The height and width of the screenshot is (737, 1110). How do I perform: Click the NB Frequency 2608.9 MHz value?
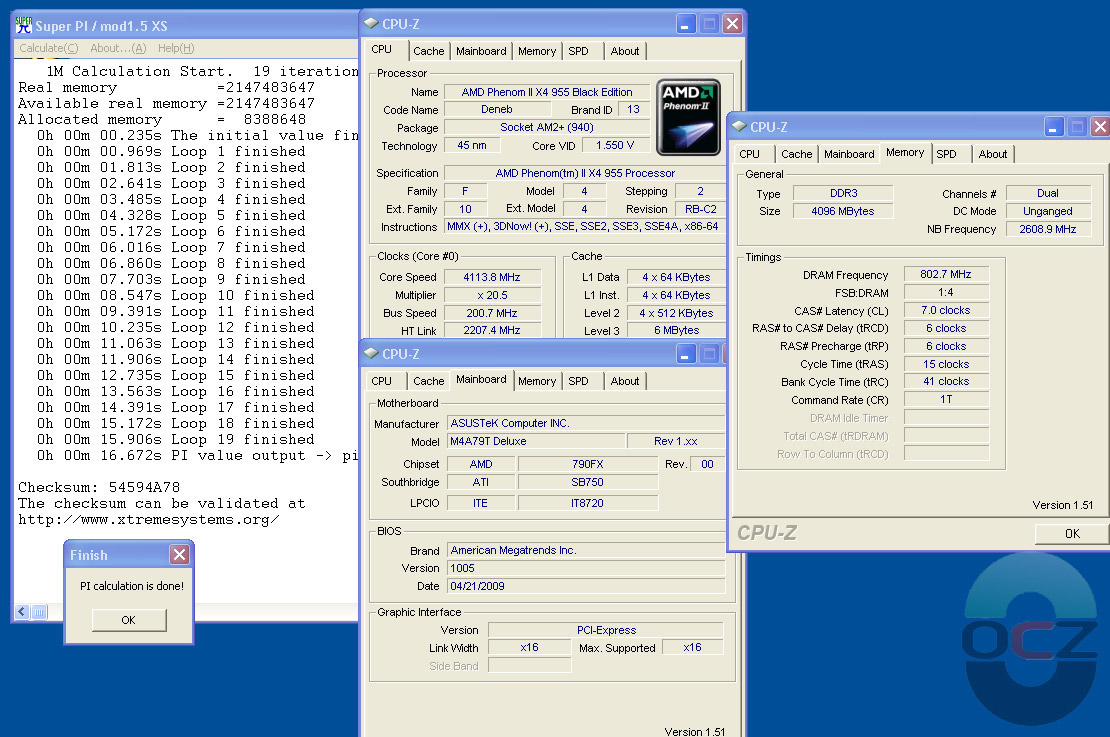[x=1048, y=229]
